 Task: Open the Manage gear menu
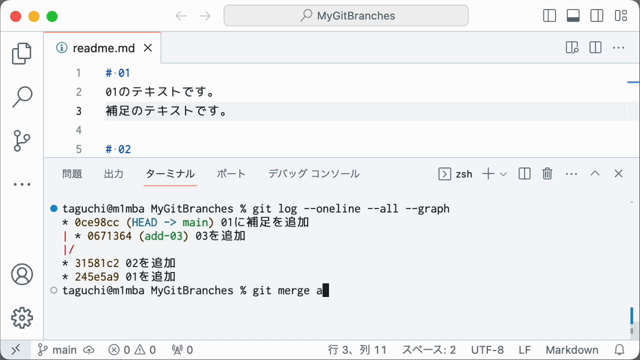(22, 318)
